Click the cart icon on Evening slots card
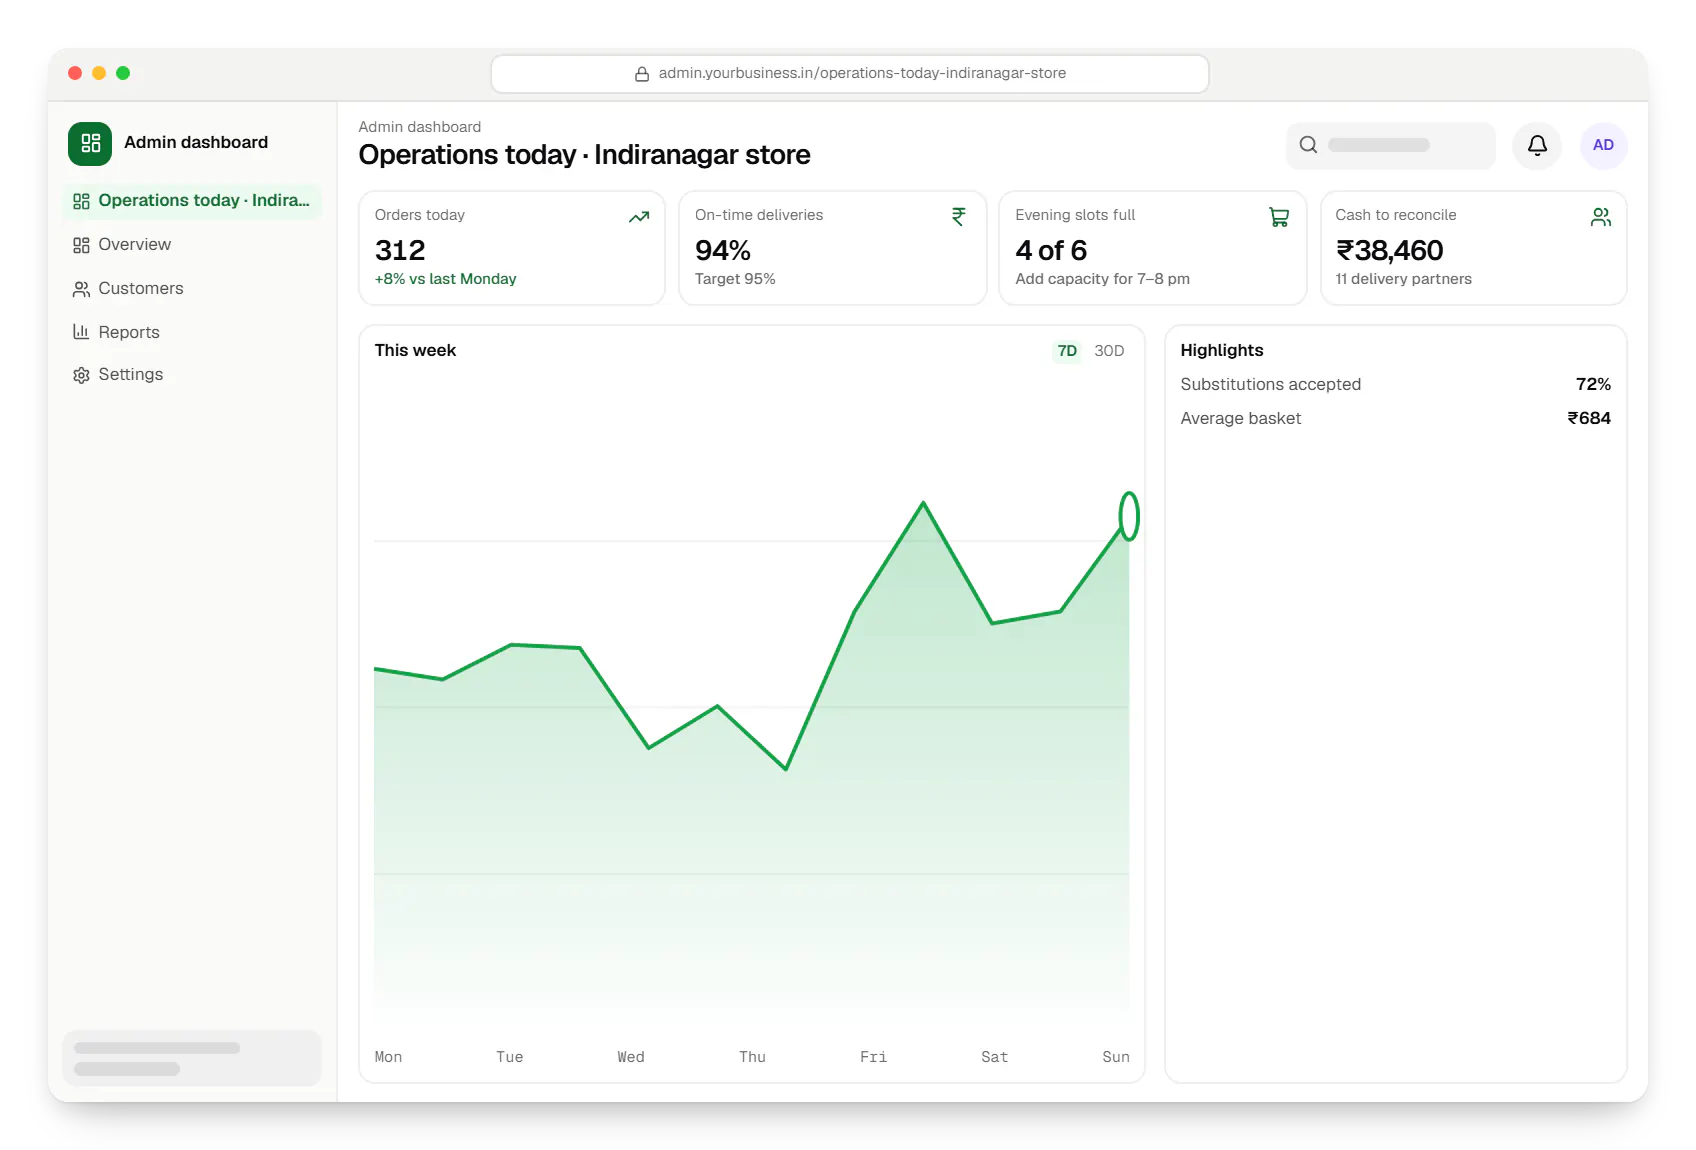 [x=1279, y=217]
